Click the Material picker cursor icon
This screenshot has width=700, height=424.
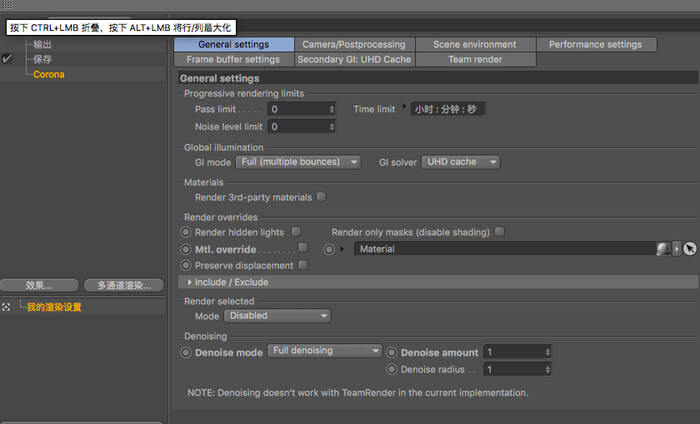pos(690,249)
